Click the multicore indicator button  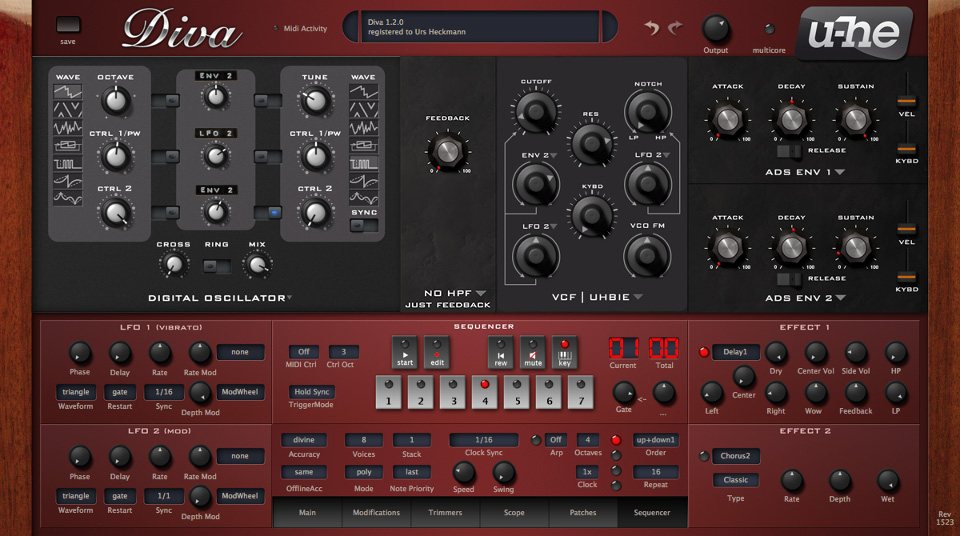pyautogui.click(x=770, y=29)
